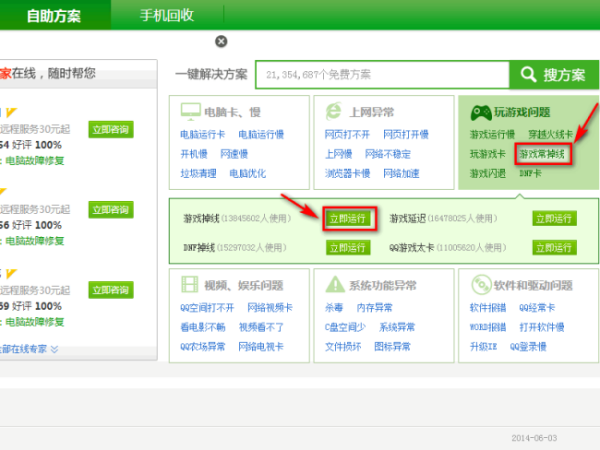Select the 看电影不畅 link
The width and height of the screenshot is (600, 450).
(202, 327)
